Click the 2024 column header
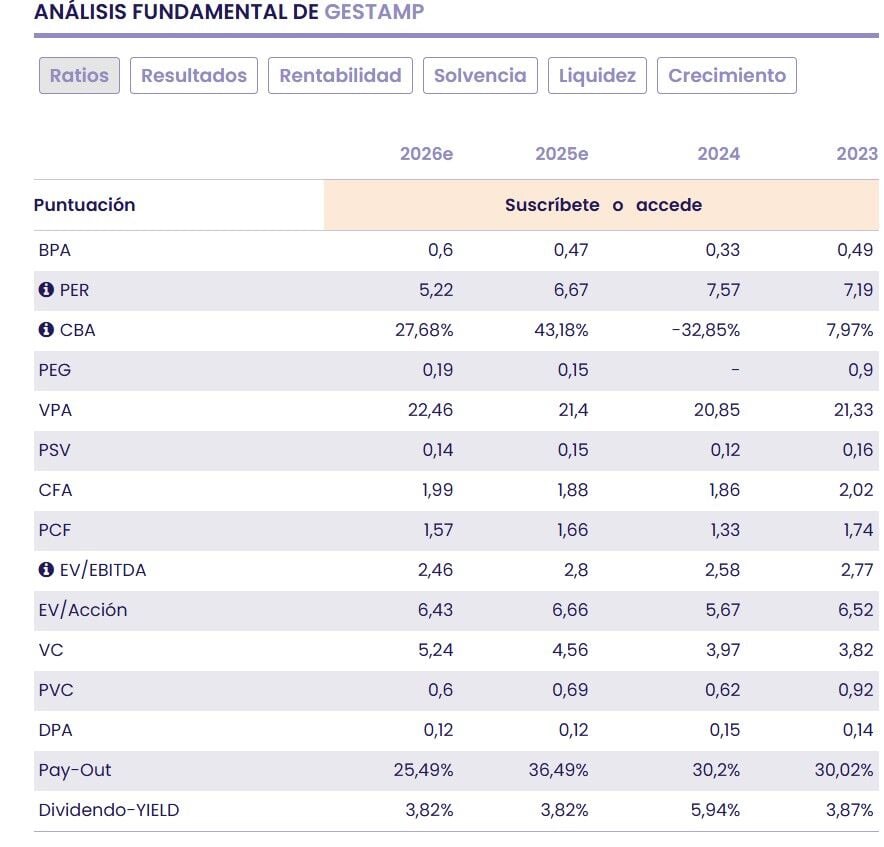Screen dimensions: 884x847 [718, 154]
